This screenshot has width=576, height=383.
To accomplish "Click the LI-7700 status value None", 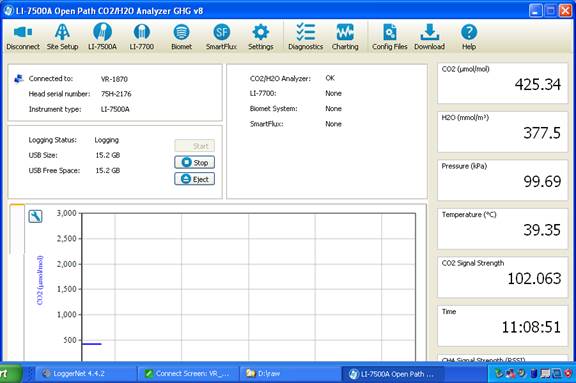I will (333, 93).
